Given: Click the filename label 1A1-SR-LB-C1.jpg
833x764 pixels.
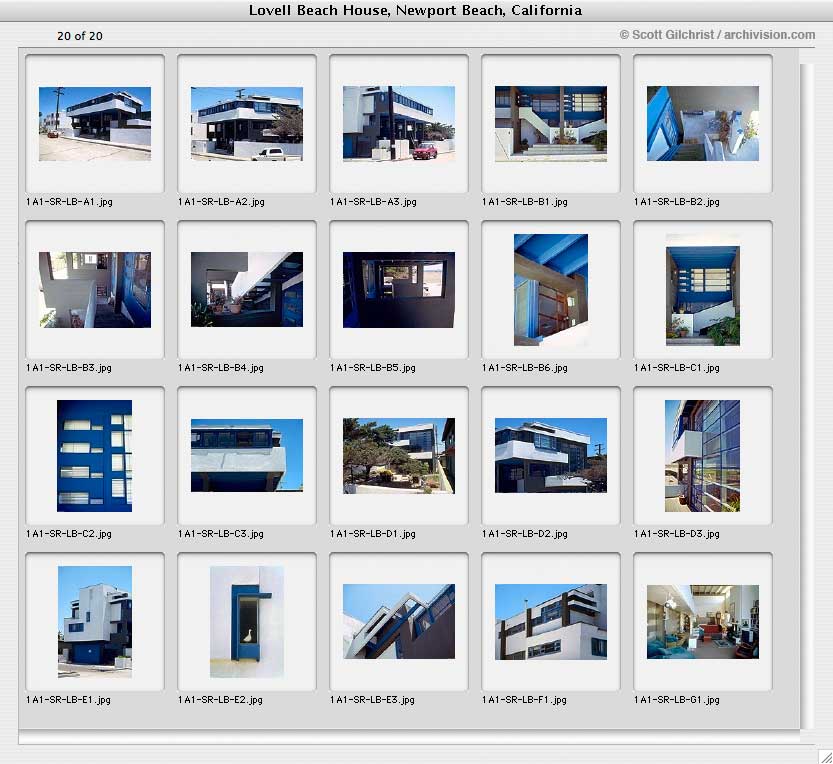Looking at the screenshot, I should point(677,368).
